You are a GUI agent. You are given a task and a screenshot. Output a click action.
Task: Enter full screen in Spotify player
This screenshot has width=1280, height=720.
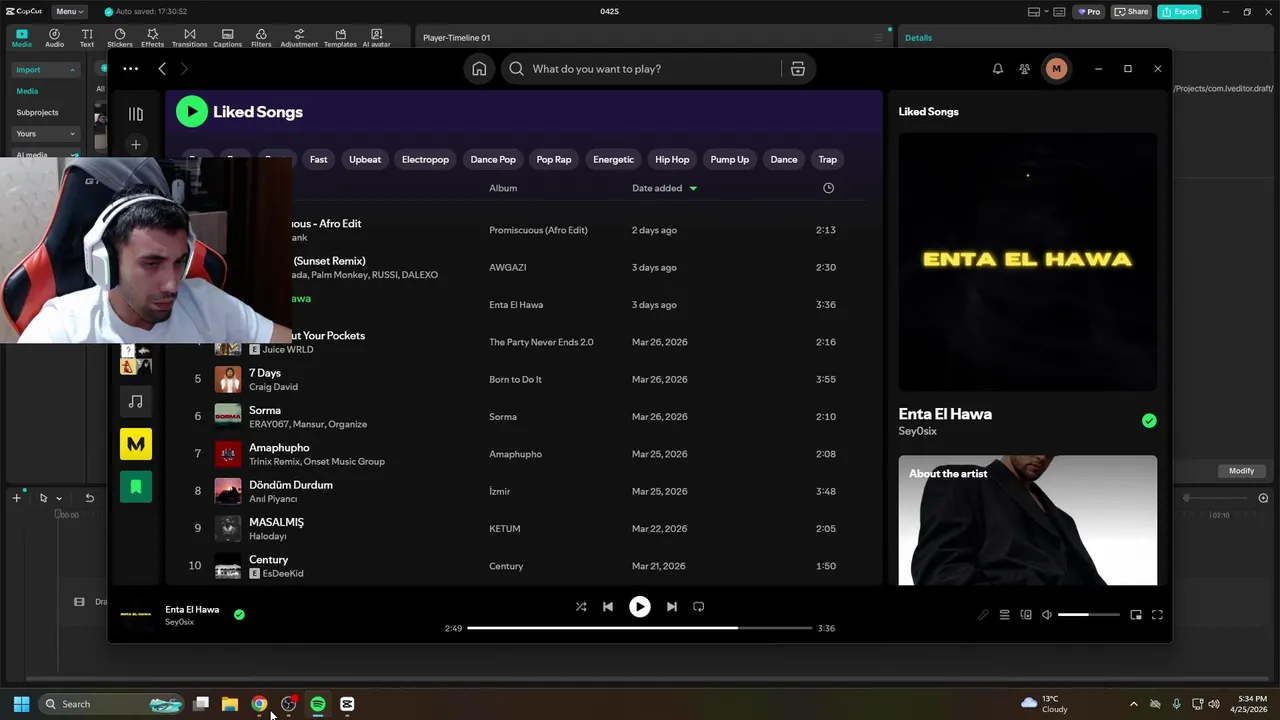point(1157,615)
